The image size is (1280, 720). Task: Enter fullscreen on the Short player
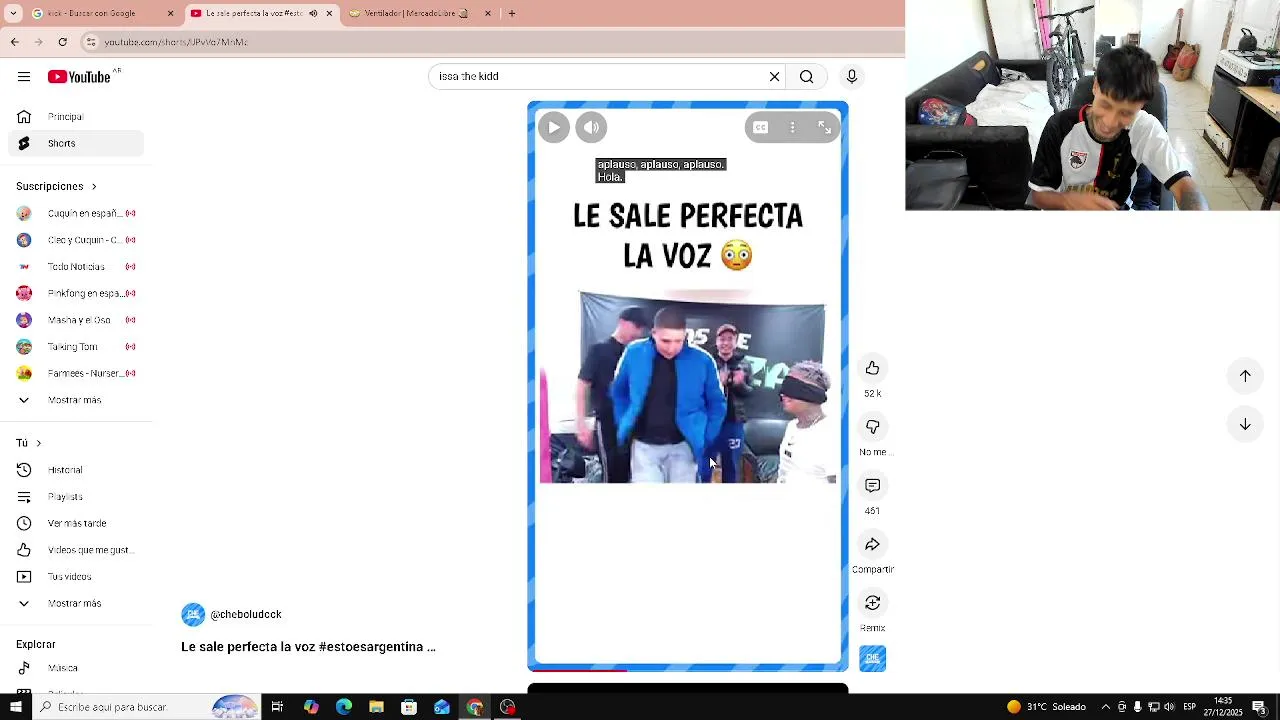(x=824, y=127)
